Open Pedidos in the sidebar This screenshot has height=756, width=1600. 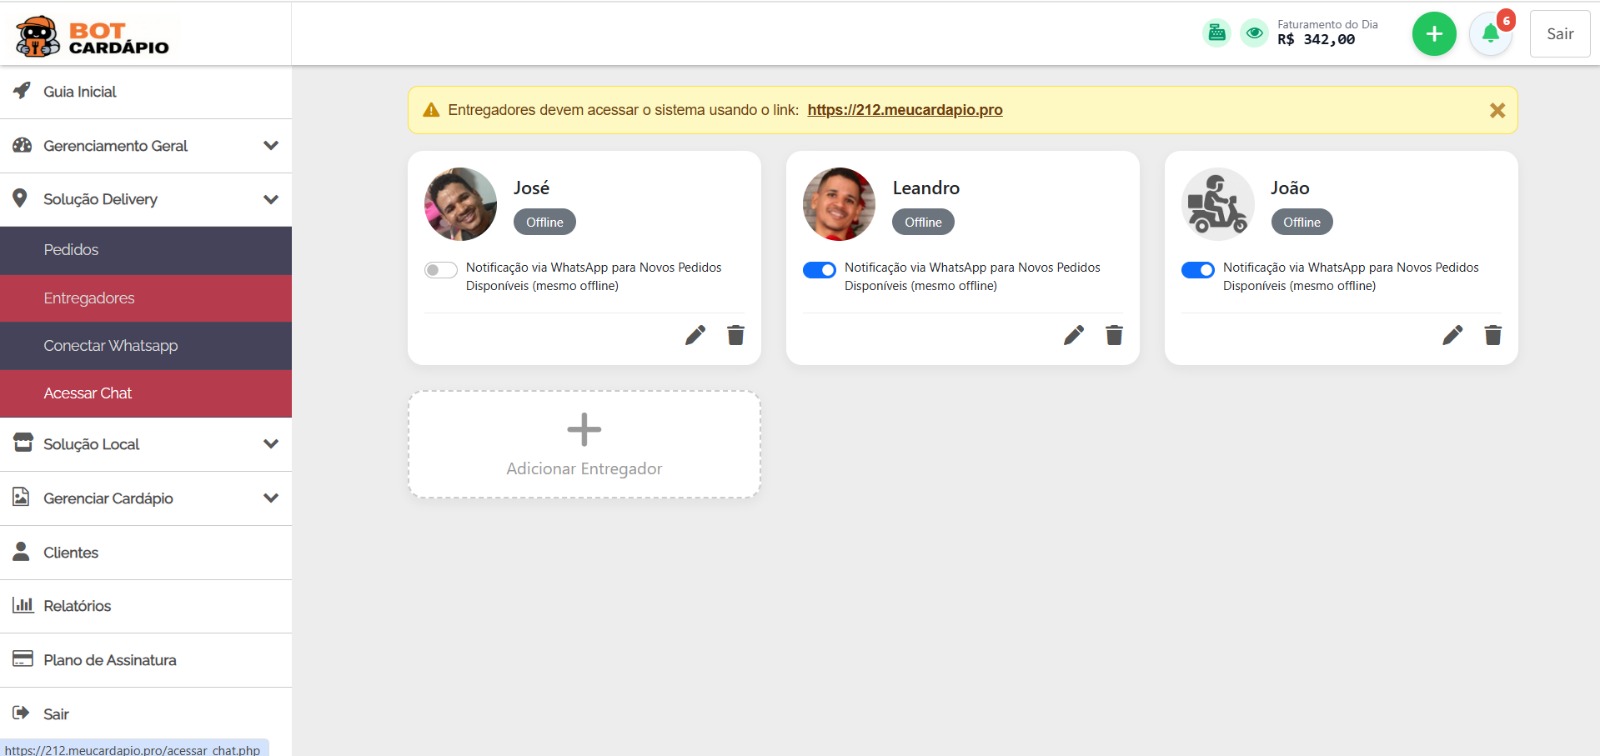pyautogui.click(x=72, y=250)
